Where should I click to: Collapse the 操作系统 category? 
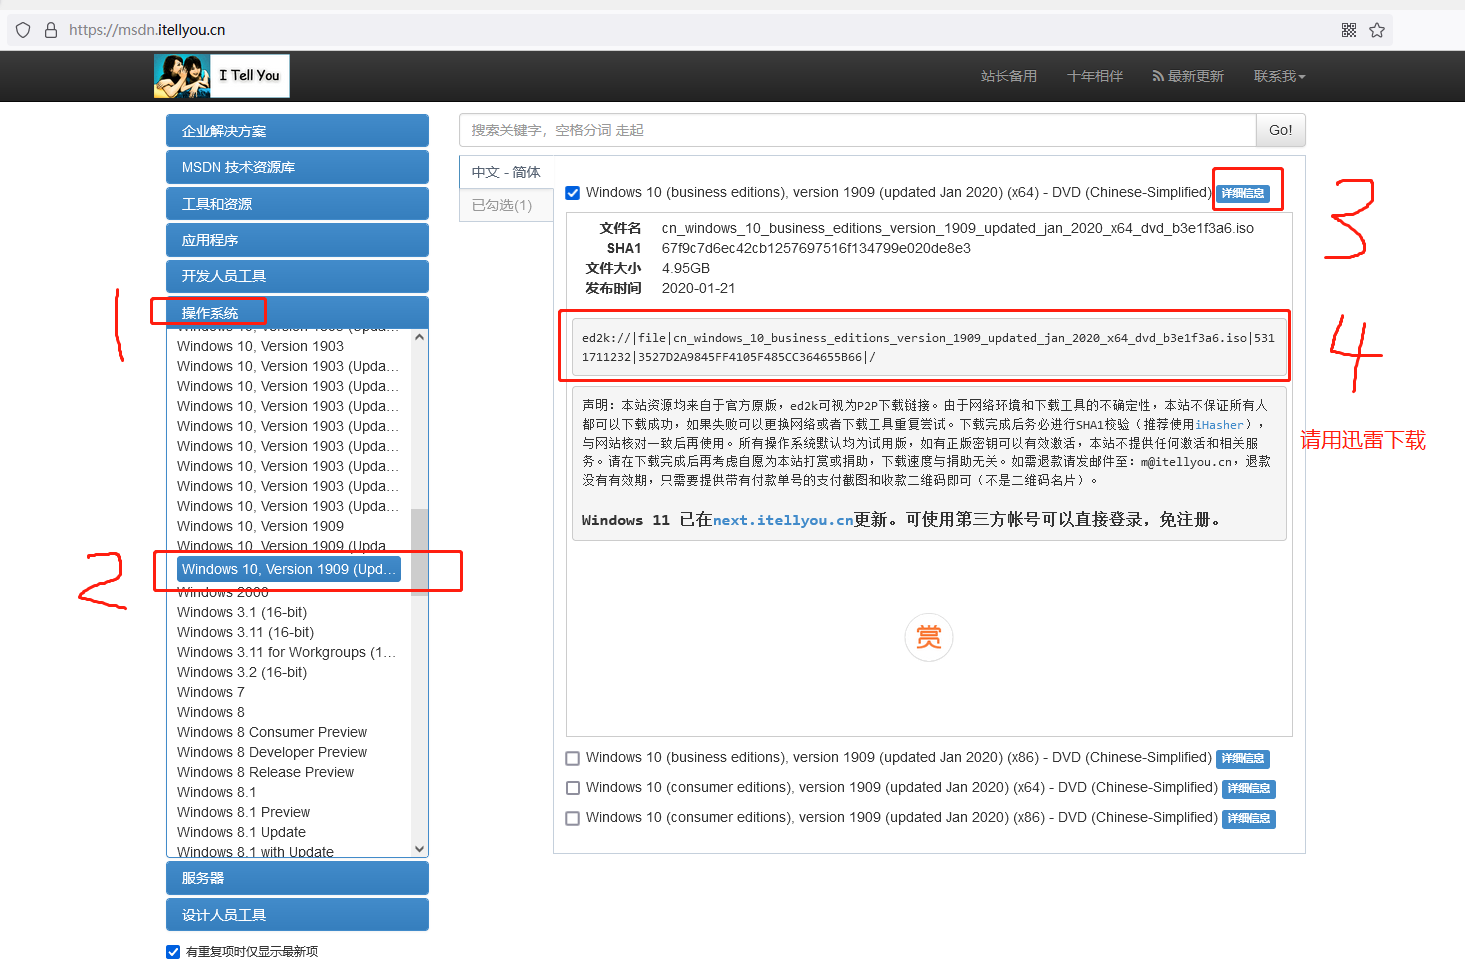[297, 312]
